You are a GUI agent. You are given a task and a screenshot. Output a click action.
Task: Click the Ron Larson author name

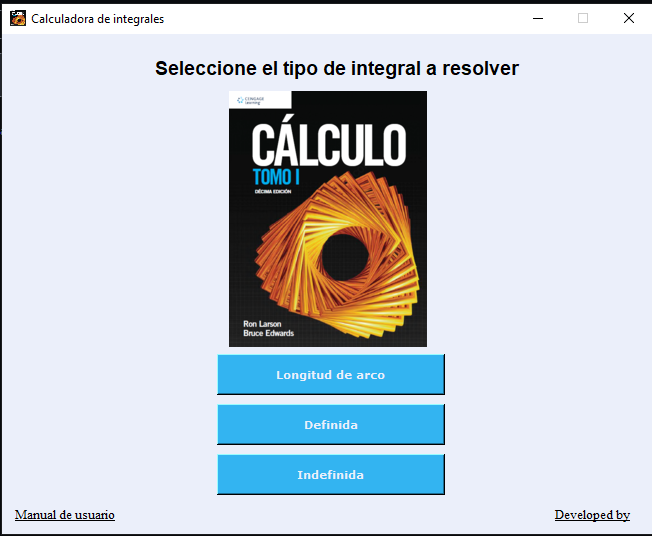click(262, 324)
